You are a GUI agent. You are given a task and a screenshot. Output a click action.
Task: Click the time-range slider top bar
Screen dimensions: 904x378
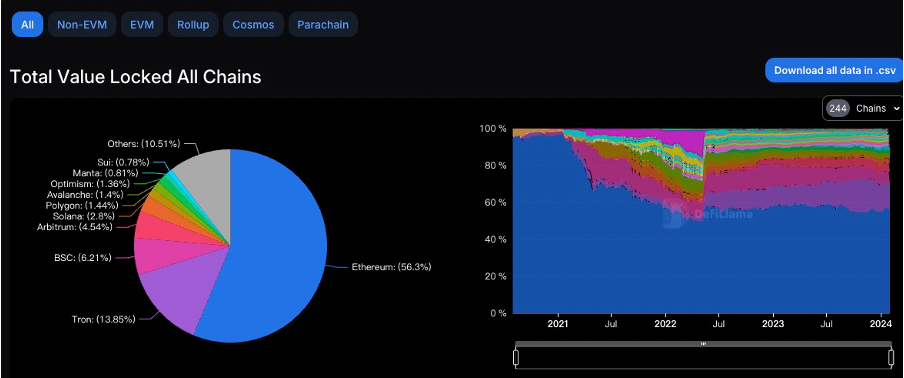[703, 343]
